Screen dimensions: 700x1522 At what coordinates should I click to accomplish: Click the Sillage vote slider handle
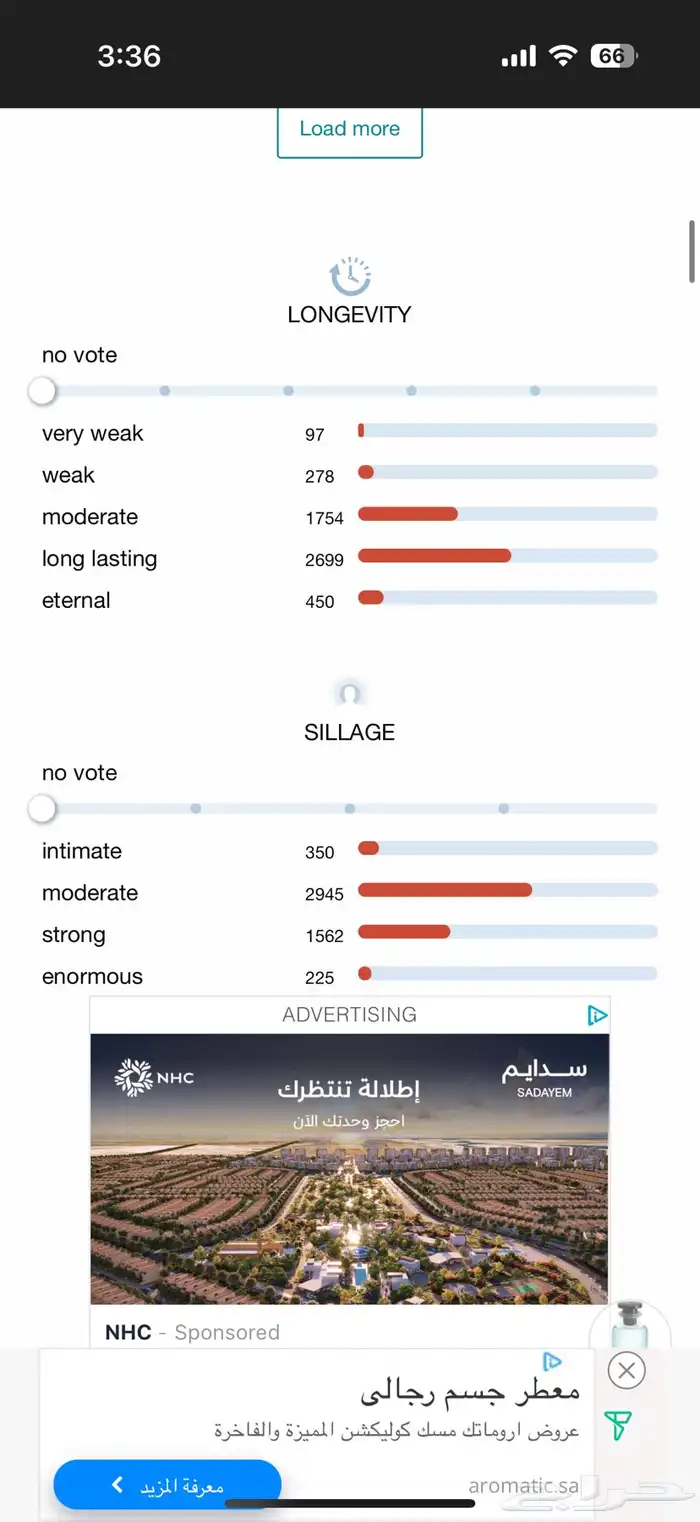coord(42,809)
